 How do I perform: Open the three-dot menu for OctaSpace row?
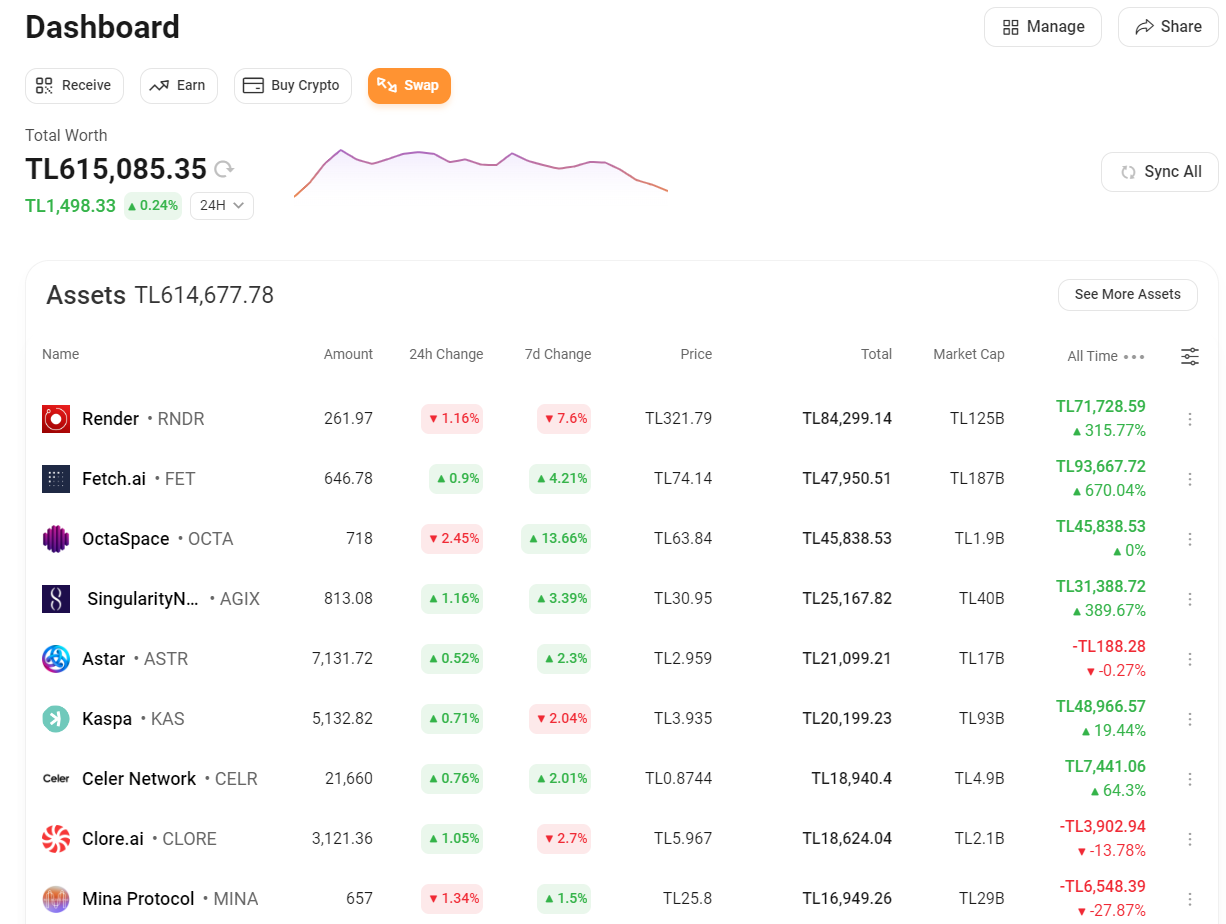click(1190, 539)
